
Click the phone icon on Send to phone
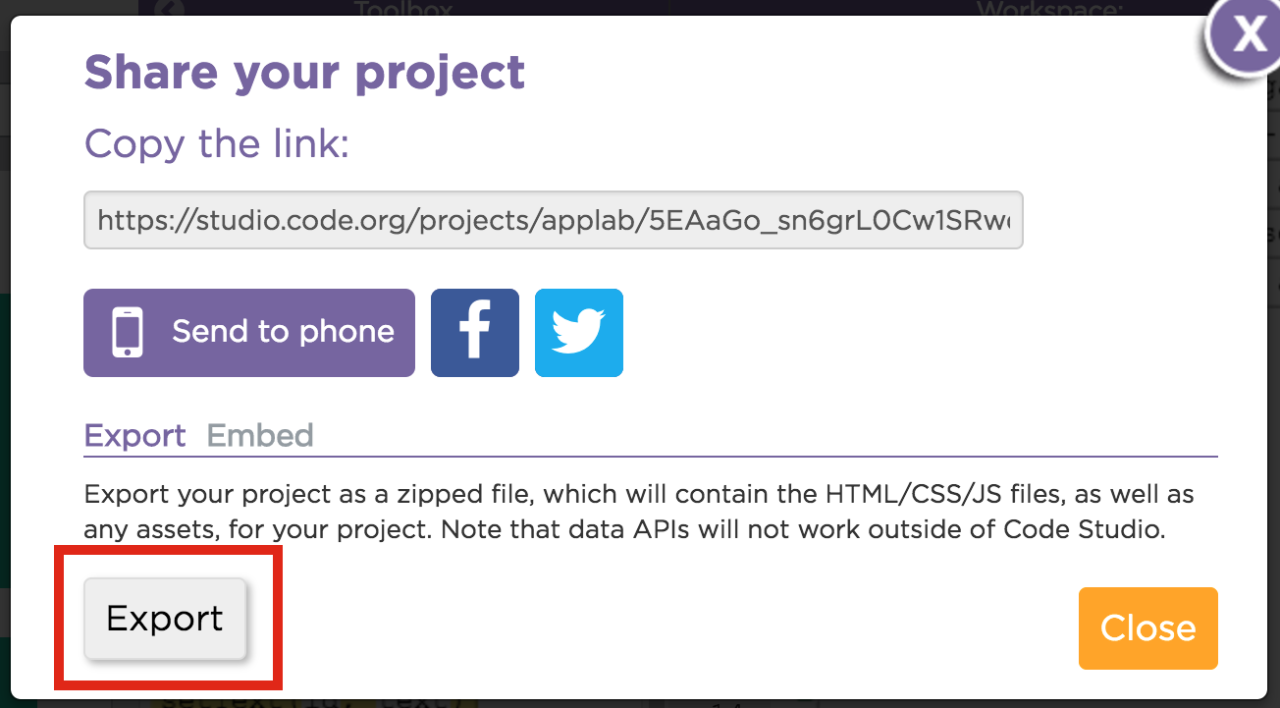(x=128, y=333)
